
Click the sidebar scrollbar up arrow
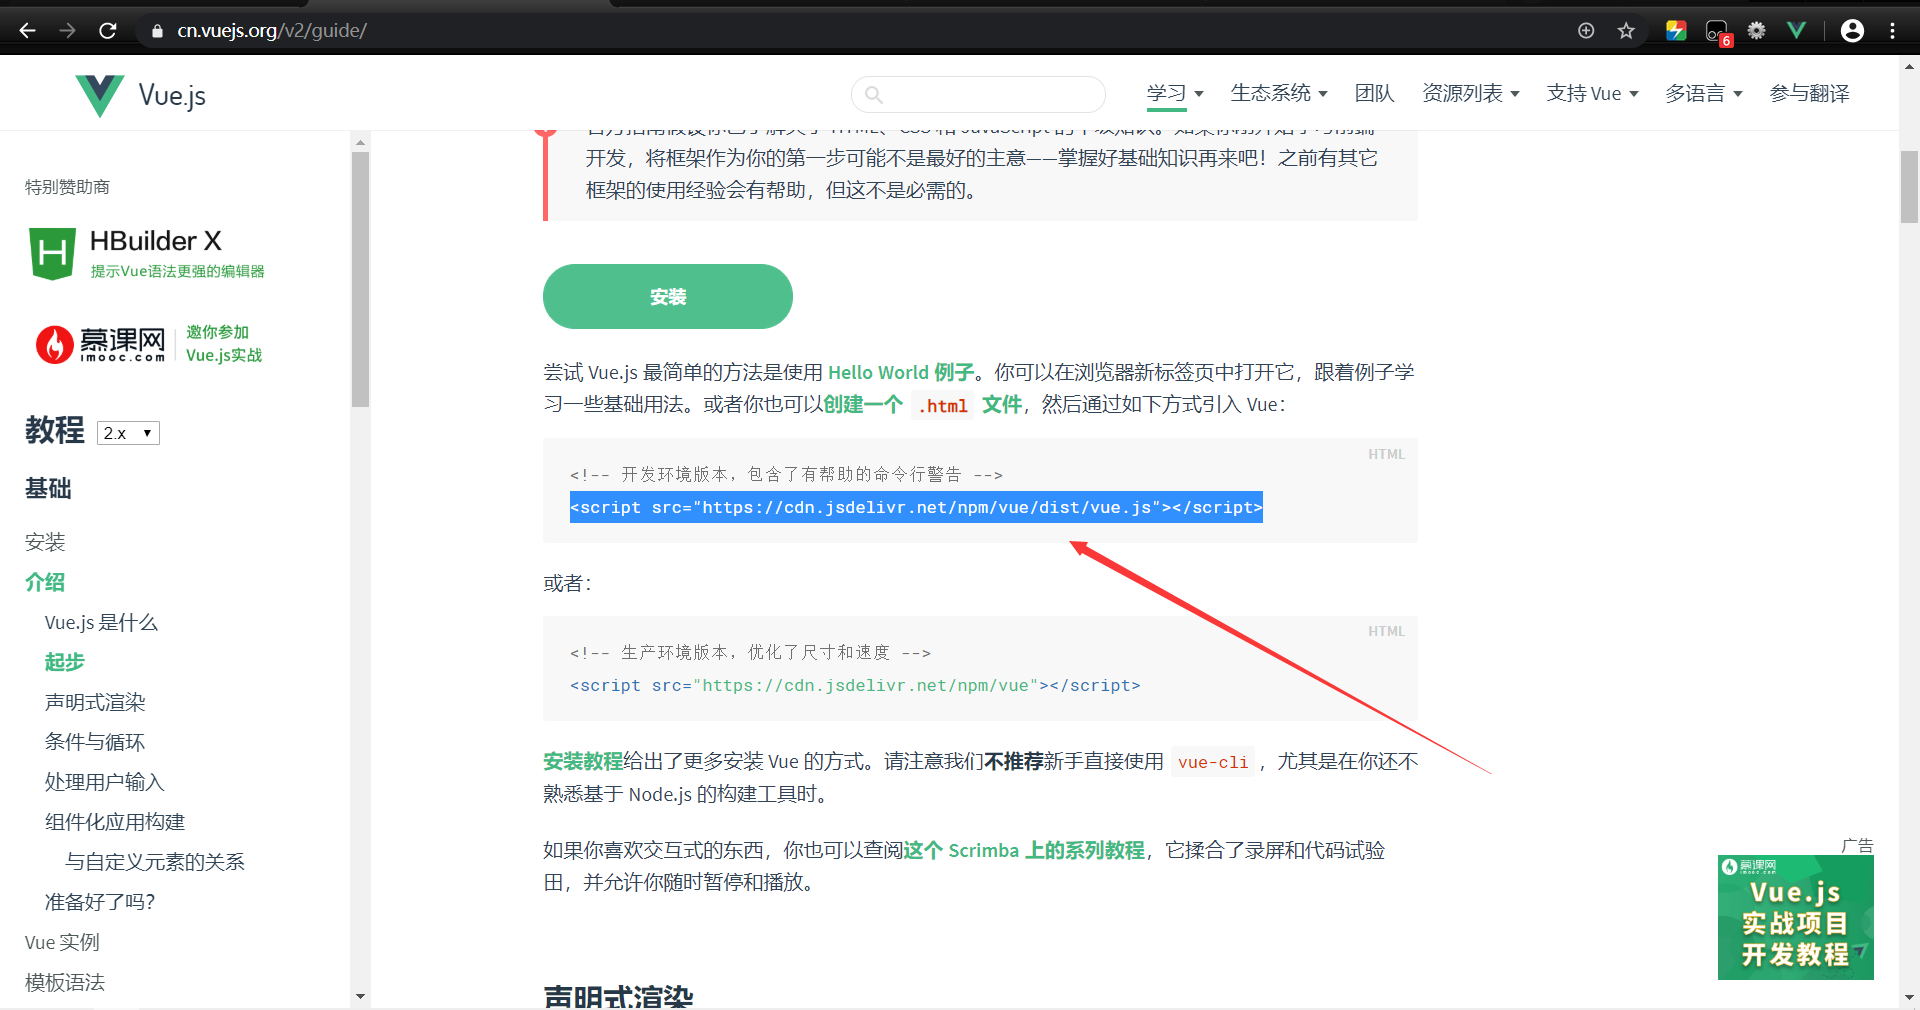(x=360, y=142)
